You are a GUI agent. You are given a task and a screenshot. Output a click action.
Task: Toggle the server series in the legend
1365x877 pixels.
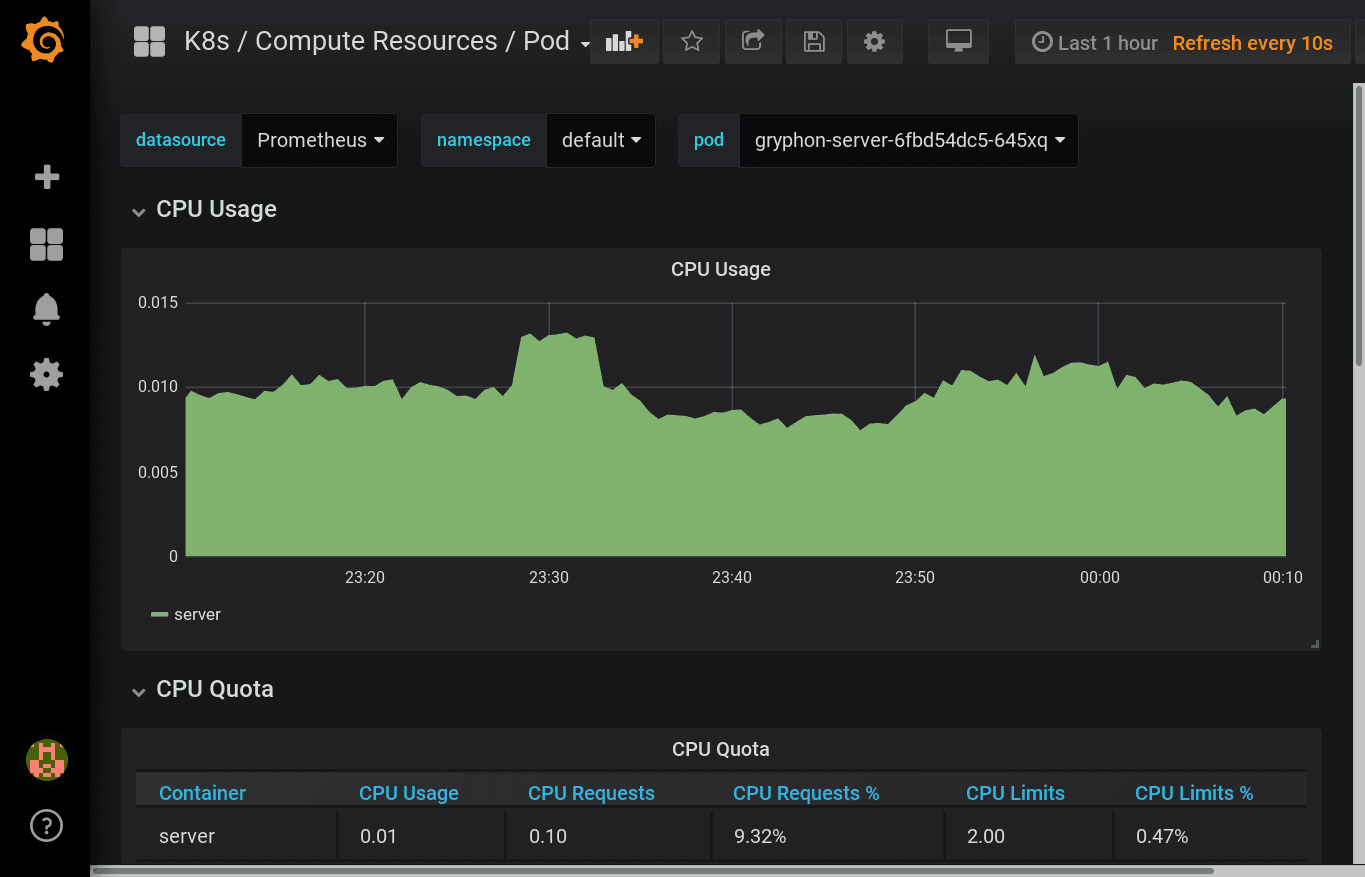tap(196, 614)
